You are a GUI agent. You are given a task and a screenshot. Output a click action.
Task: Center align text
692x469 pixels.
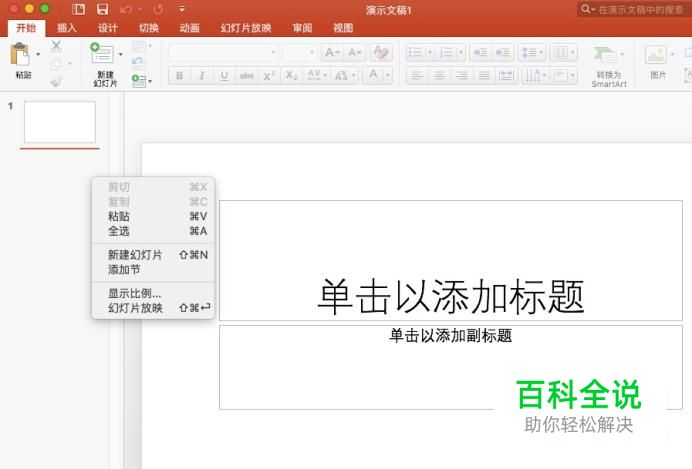click(x=440, y=76)
